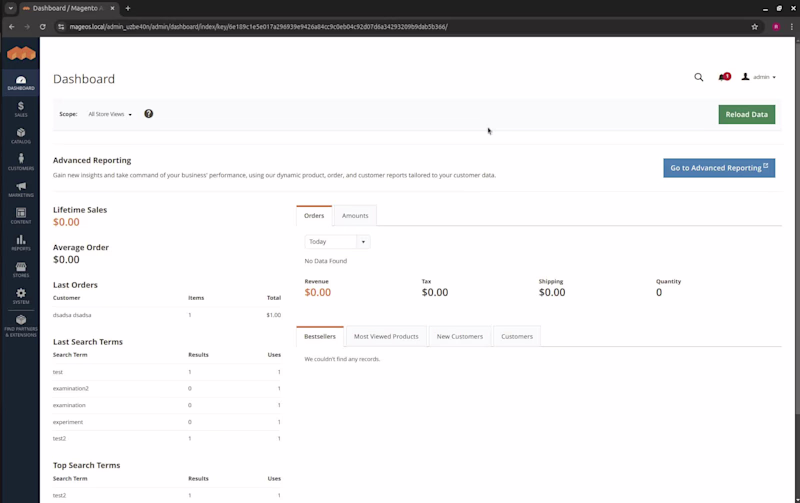Go forward in browser history
The height and width of the screenshot is (503, 800).
pyautogui.click(x=27, y=27)
